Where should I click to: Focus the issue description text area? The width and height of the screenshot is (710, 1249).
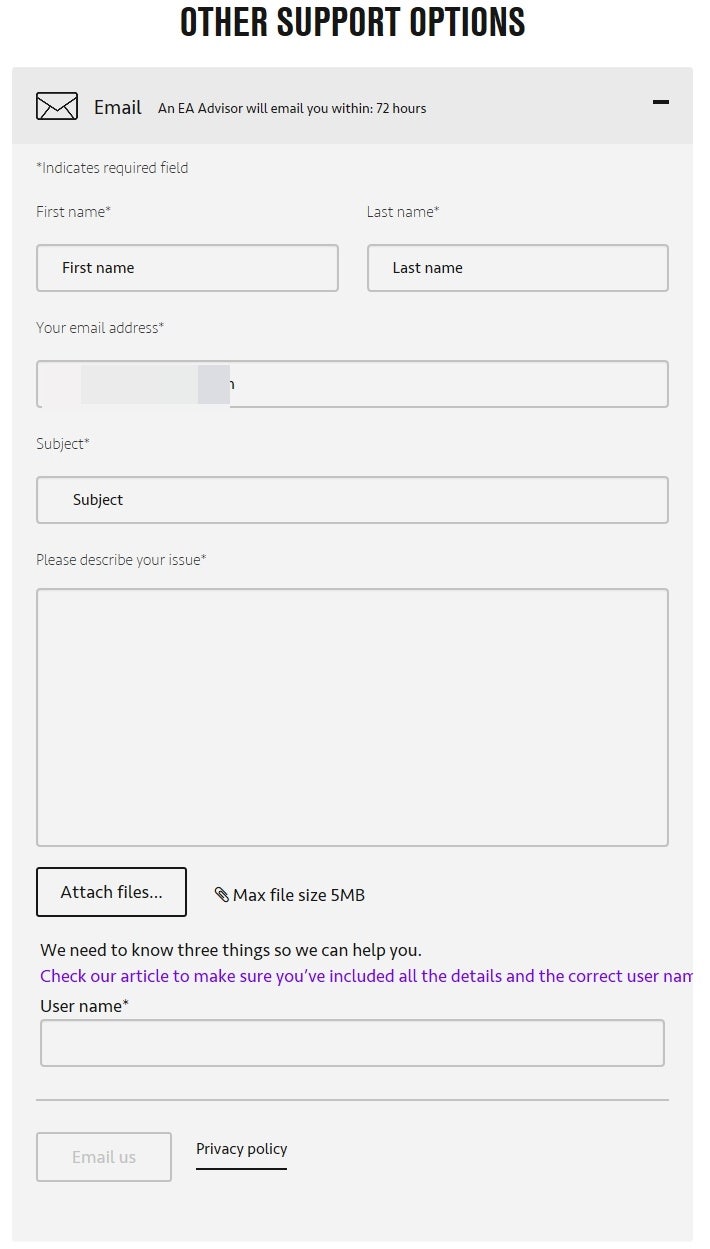(x=352, y=717)
